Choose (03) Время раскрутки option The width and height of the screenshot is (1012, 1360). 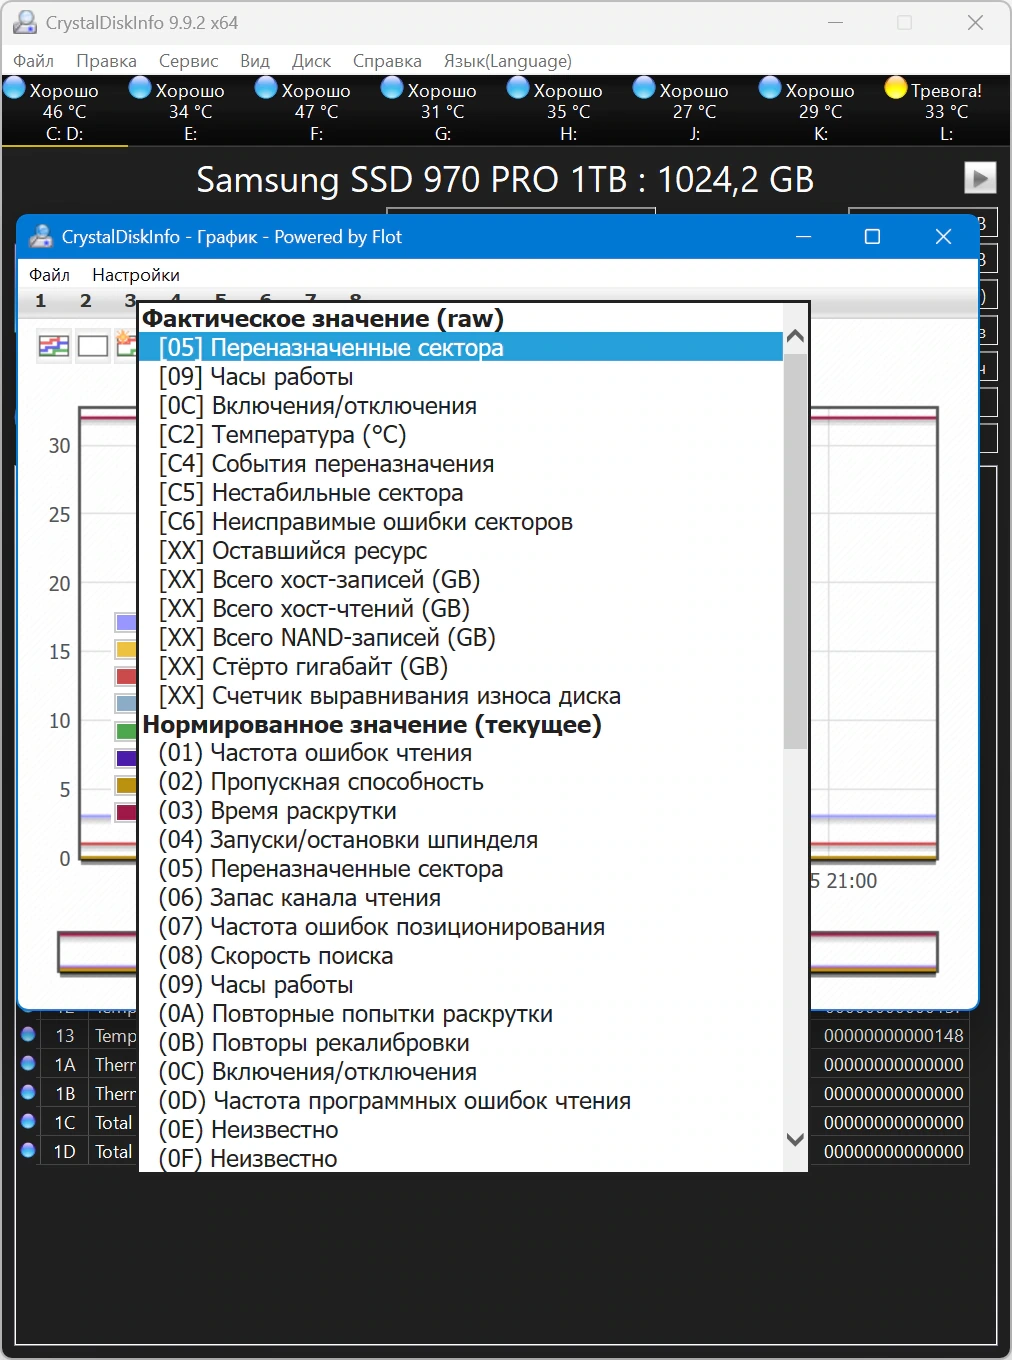461,810
